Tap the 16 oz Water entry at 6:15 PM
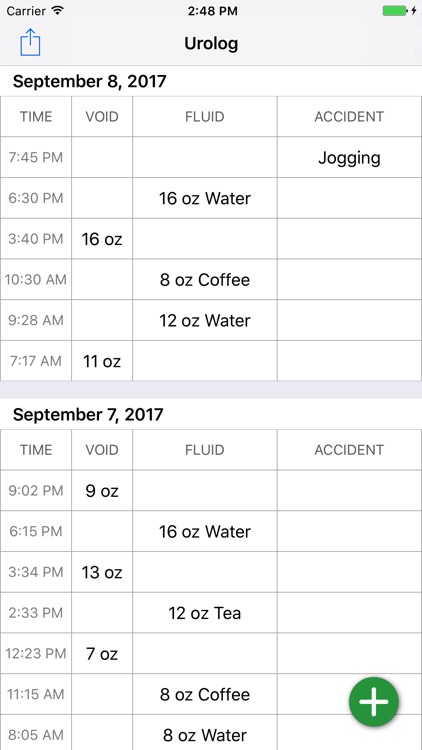 pyautogui.click(x=205, y=531)
